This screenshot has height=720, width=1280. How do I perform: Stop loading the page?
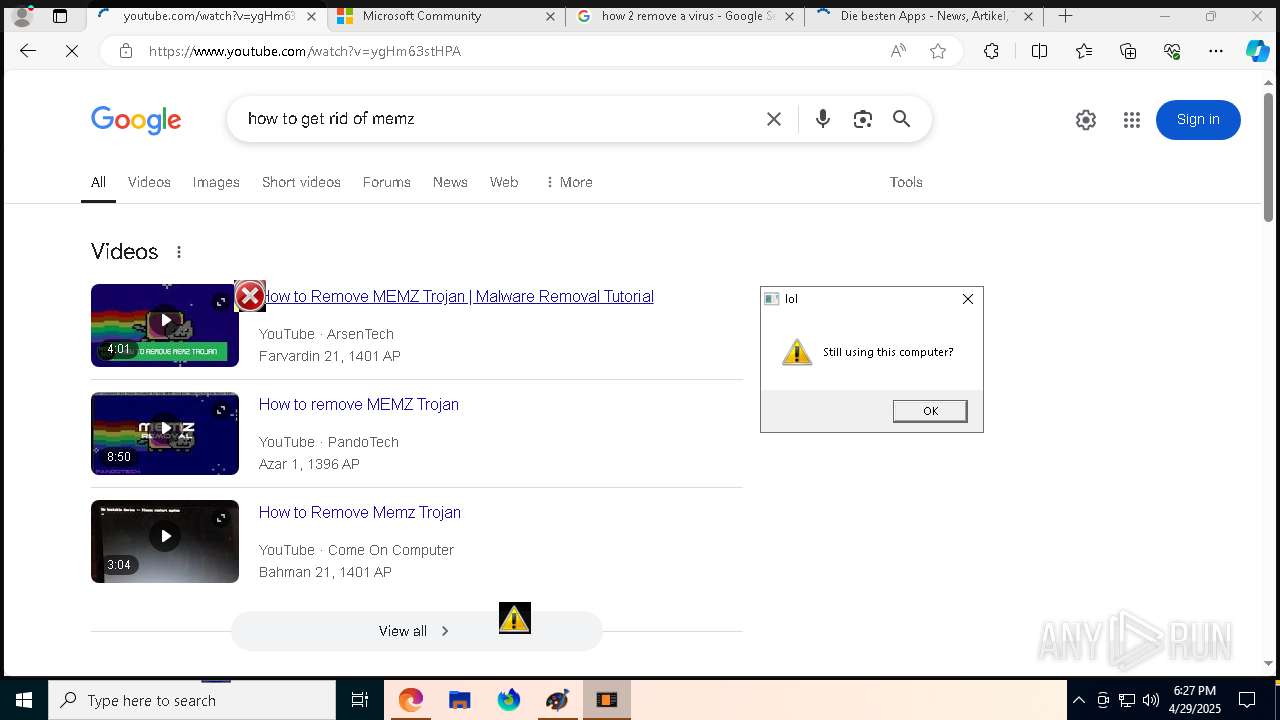click(x=72, y=51)
